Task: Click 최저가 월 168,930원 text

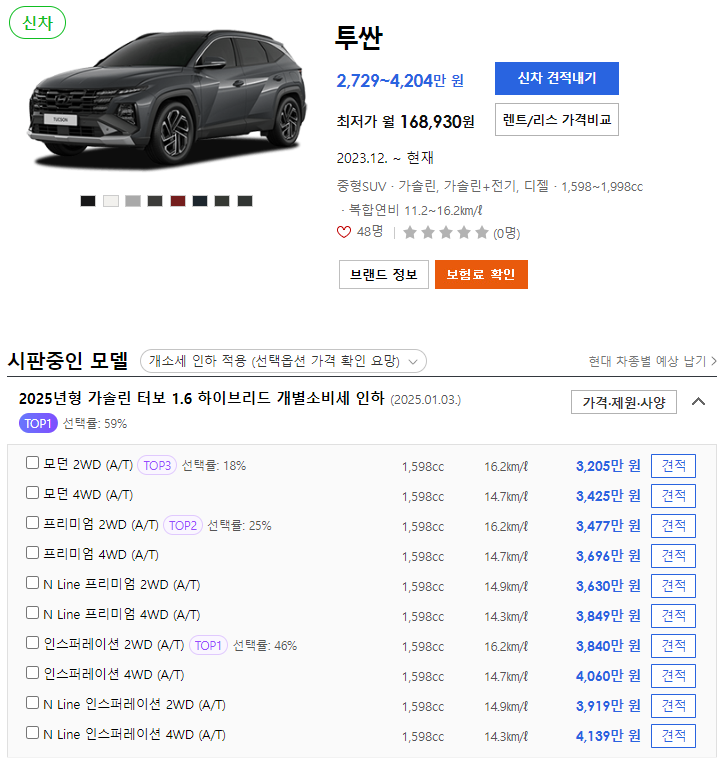Action: tap(405, 121)
